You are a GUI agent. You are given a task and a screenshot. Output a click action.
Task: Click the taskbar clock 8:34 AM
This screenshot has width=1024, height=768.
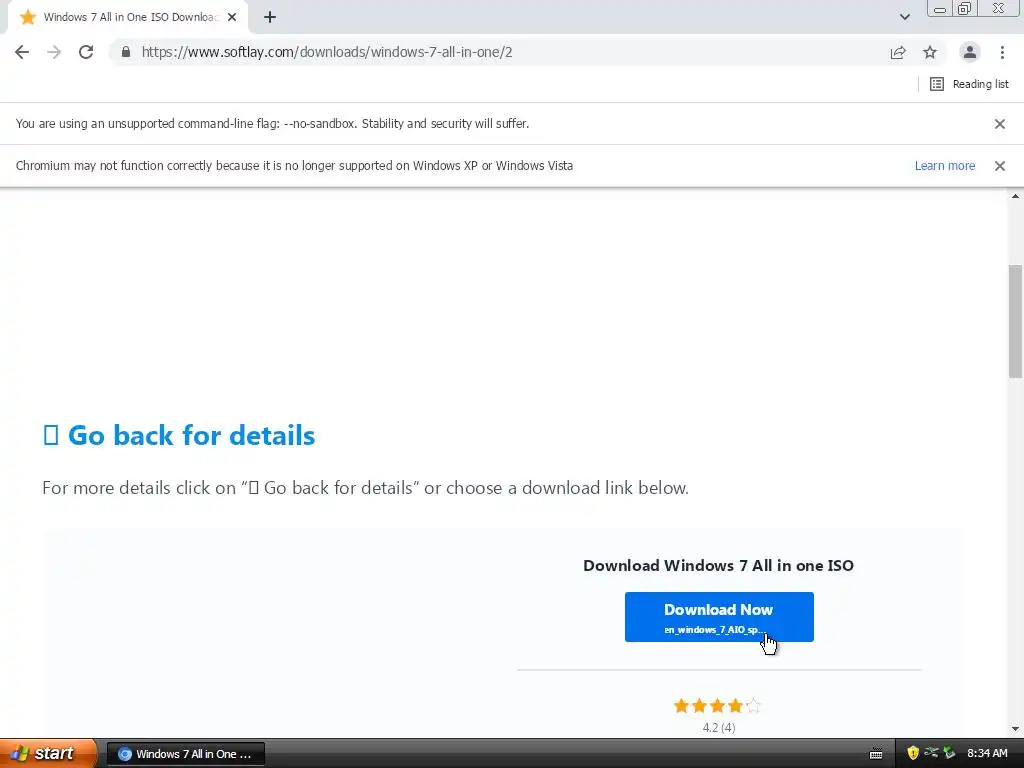tap(987, 754)
